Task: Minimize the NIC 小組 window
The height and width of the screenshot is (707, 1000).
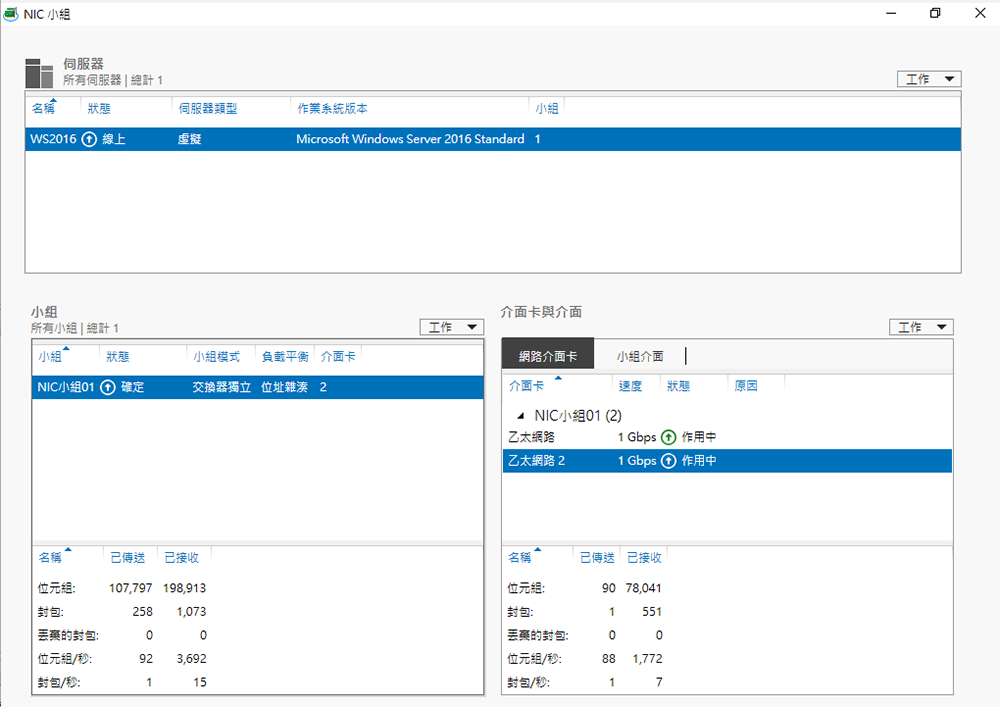Action: pos(891,13)
